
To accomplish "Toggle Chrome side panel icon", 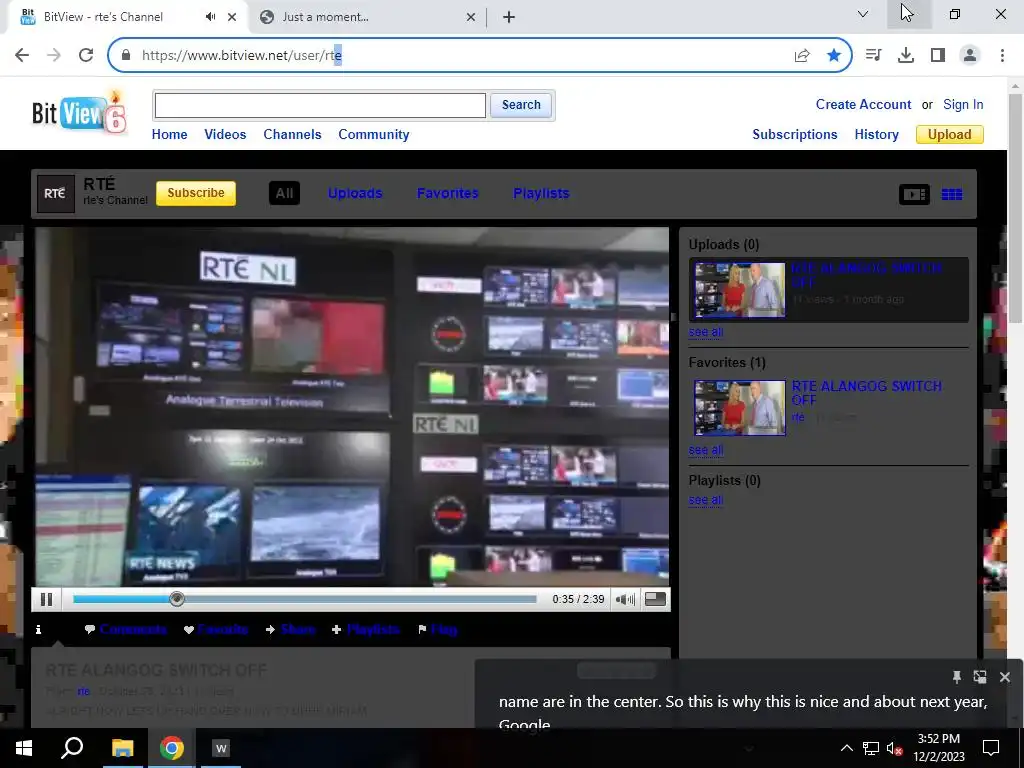I will point(938,55).
